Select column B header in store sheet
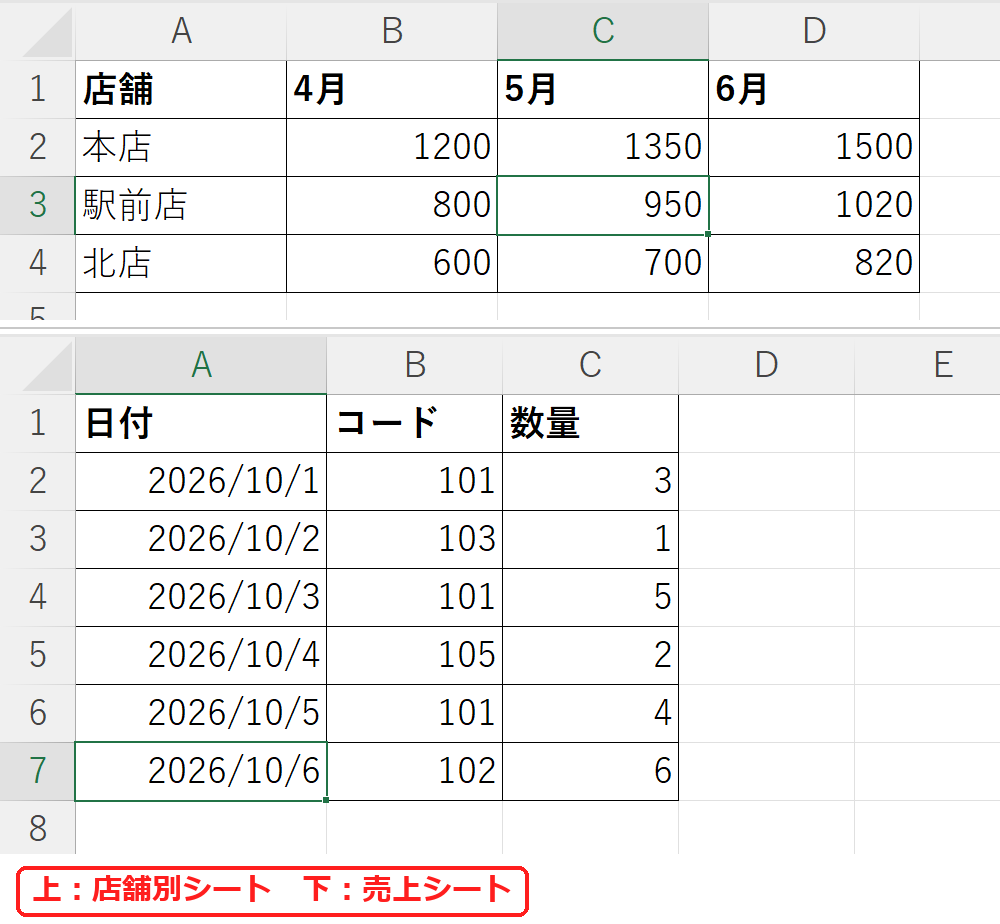 [x=392, y=32]
